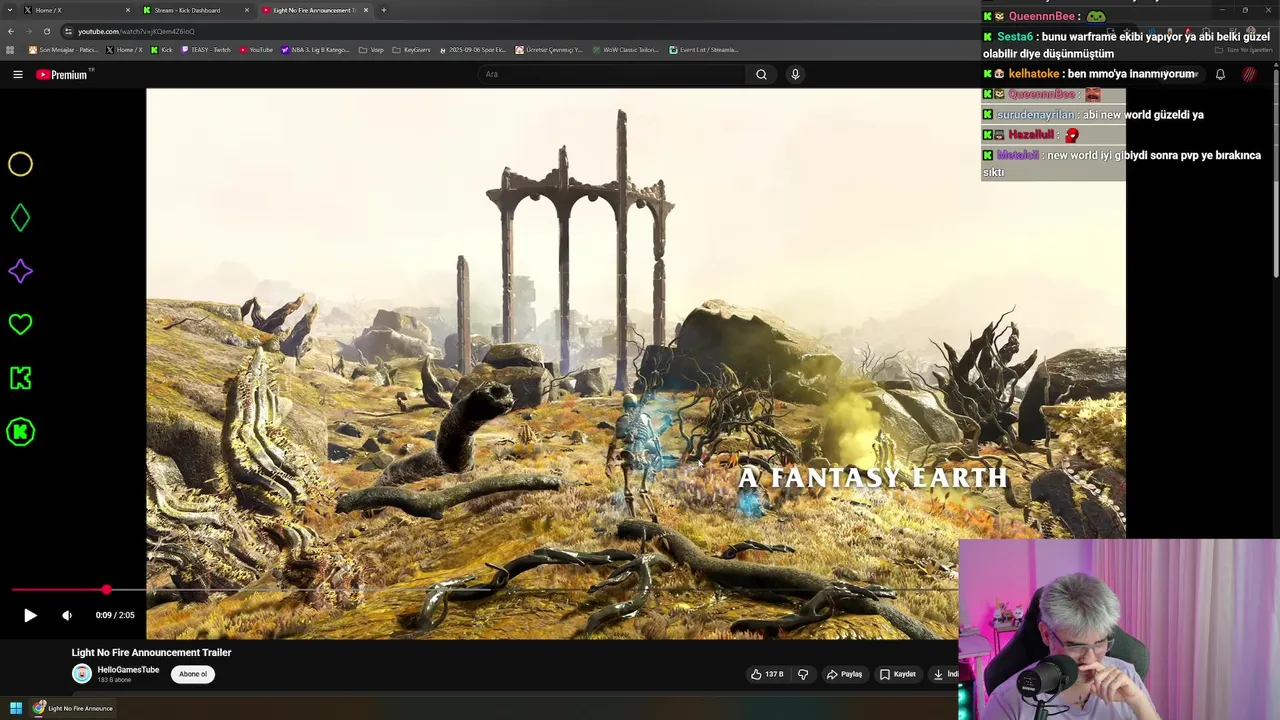Dislike the video with thumbs down
Viewport: 1280px width, 720px height.
[803, 674]
